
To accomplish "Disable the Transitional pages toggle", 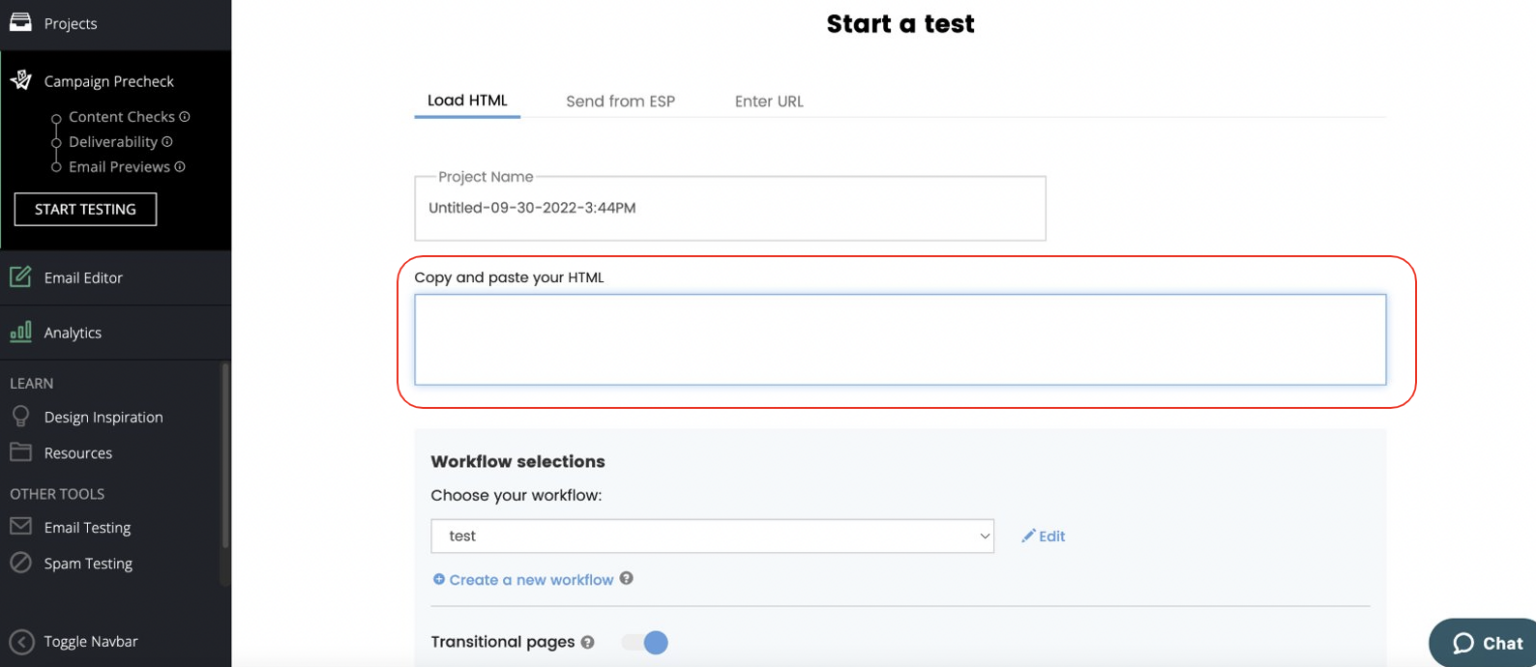I will point(645,642).
